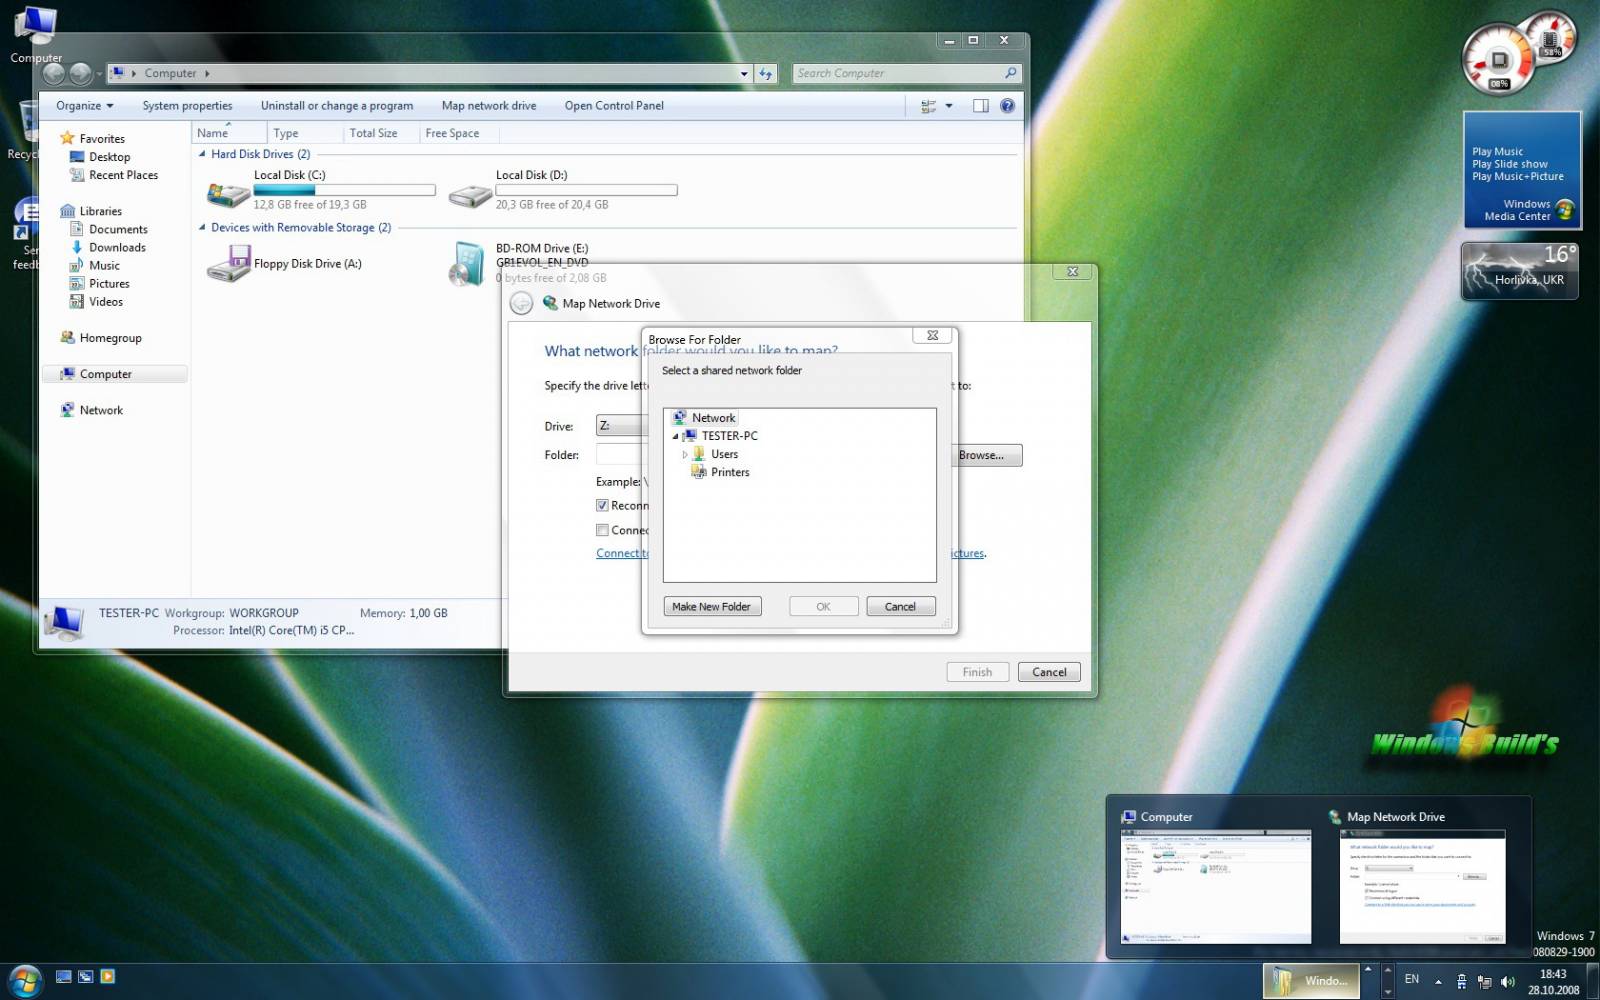The image size is (1600, 1000).
Task: Click the Make New Folder button
Action: (x=712, y=606)
